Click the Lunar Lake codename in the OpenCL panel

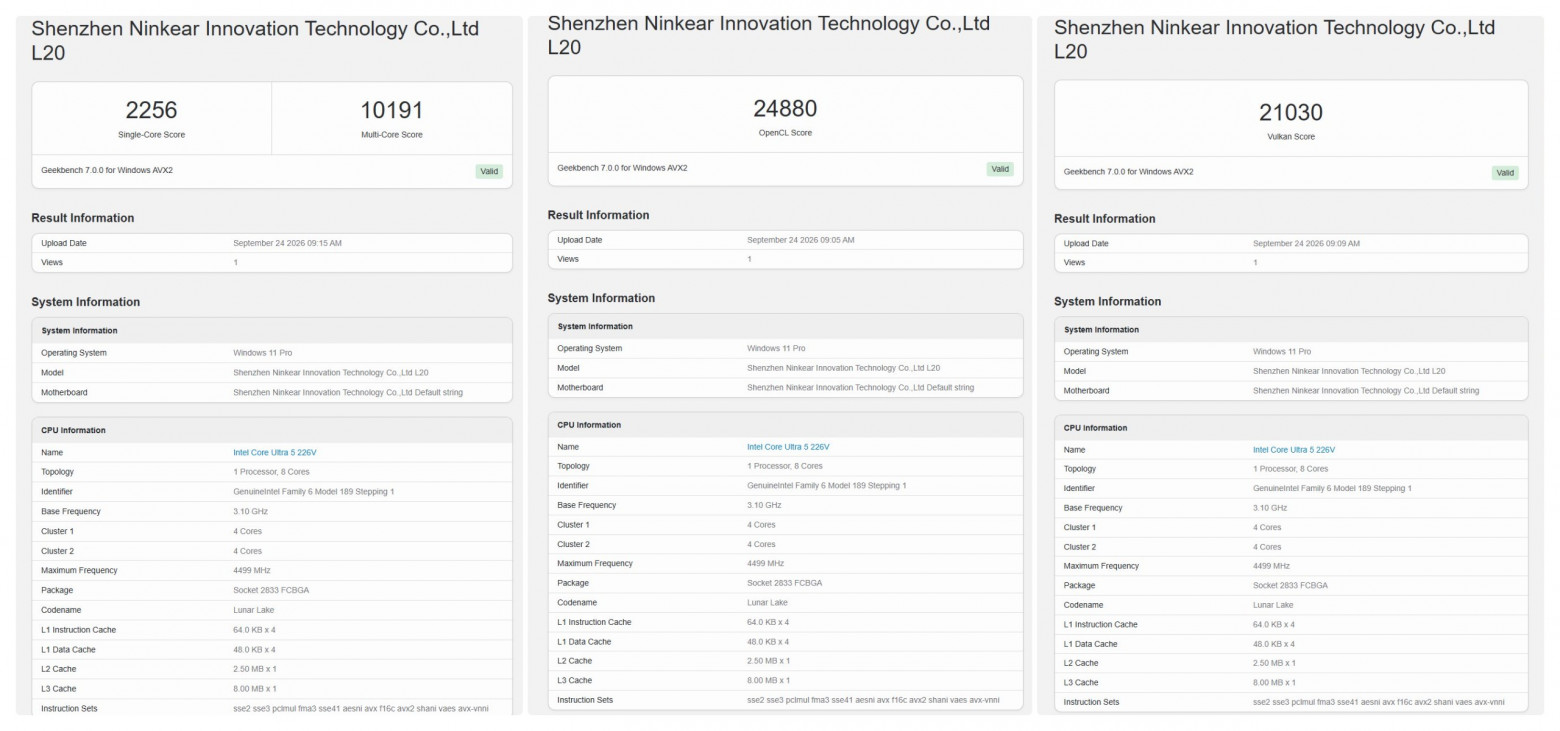(767, 603)
